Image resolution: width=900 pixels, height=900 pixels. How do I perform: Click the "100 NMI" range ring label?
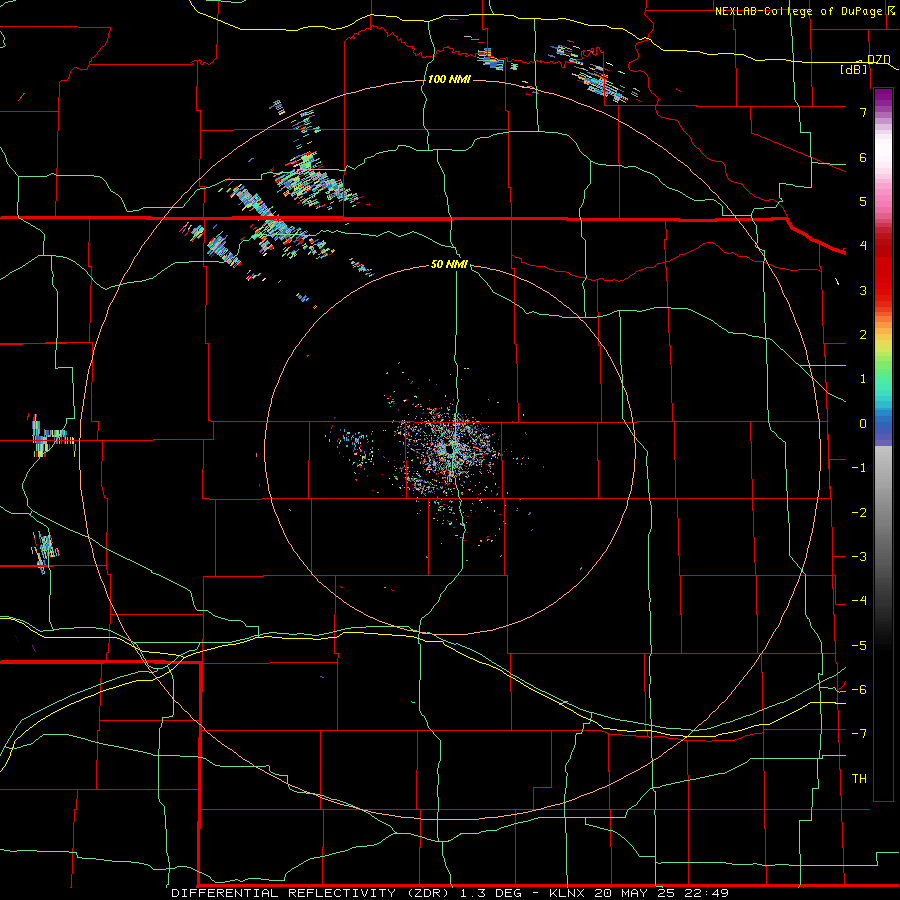449,79
